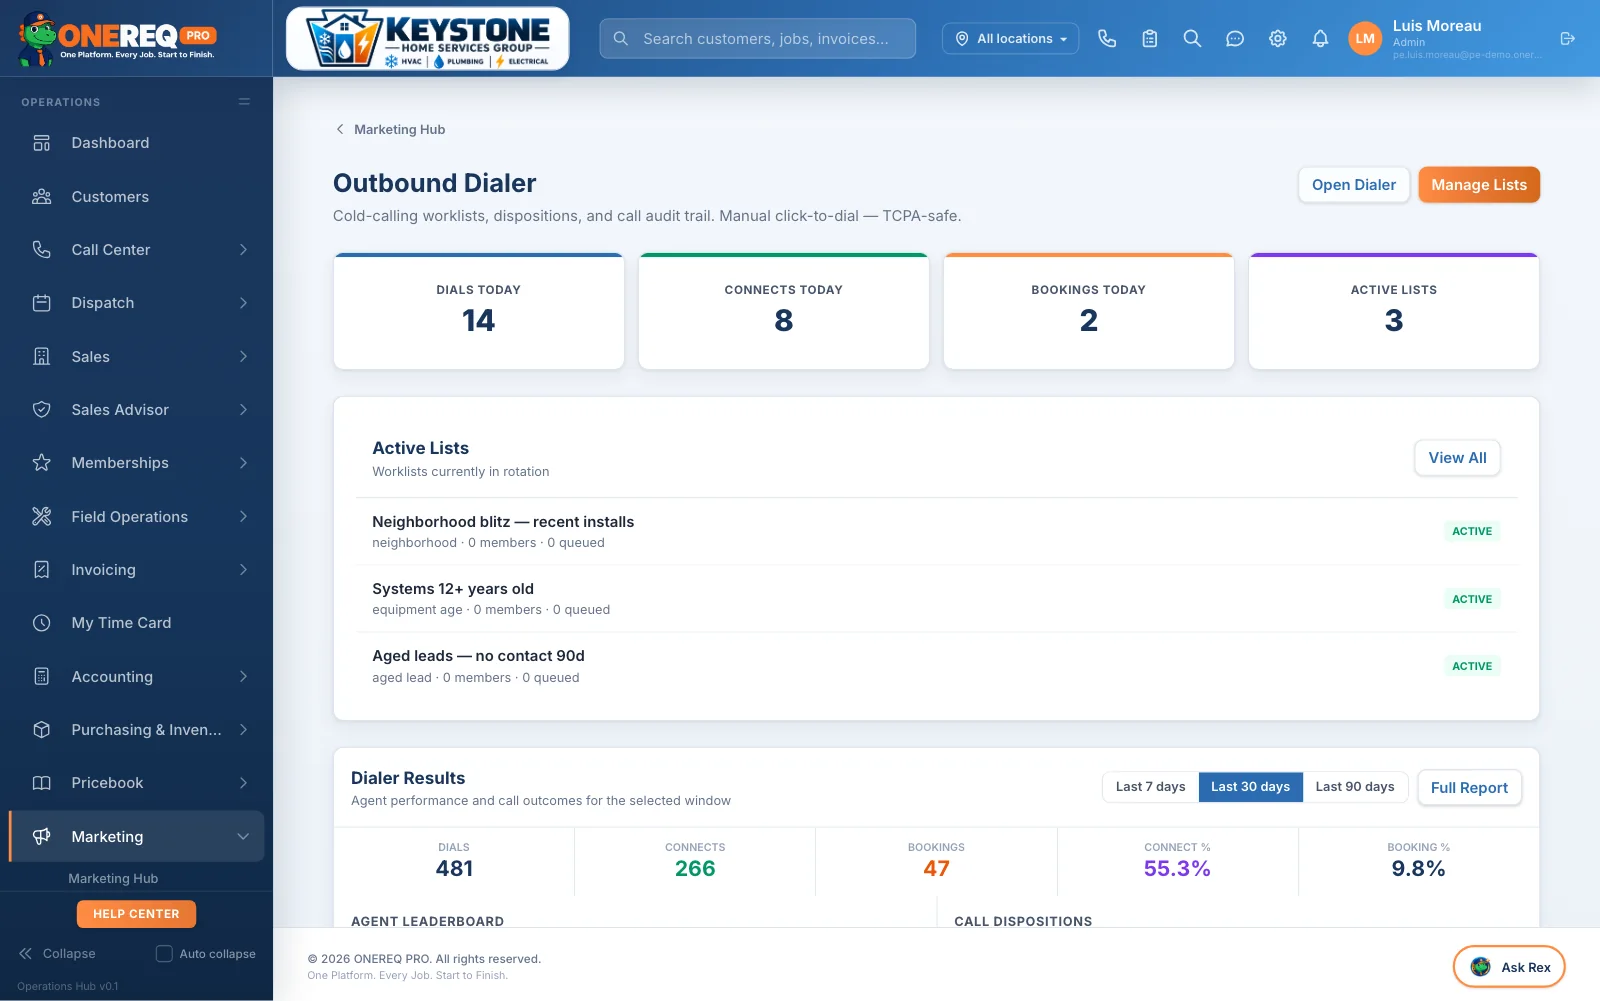The width and height of the screenshot is (1600, 1001).
Task: Click the Memberships star icon
Action: [x=42, y=463]
